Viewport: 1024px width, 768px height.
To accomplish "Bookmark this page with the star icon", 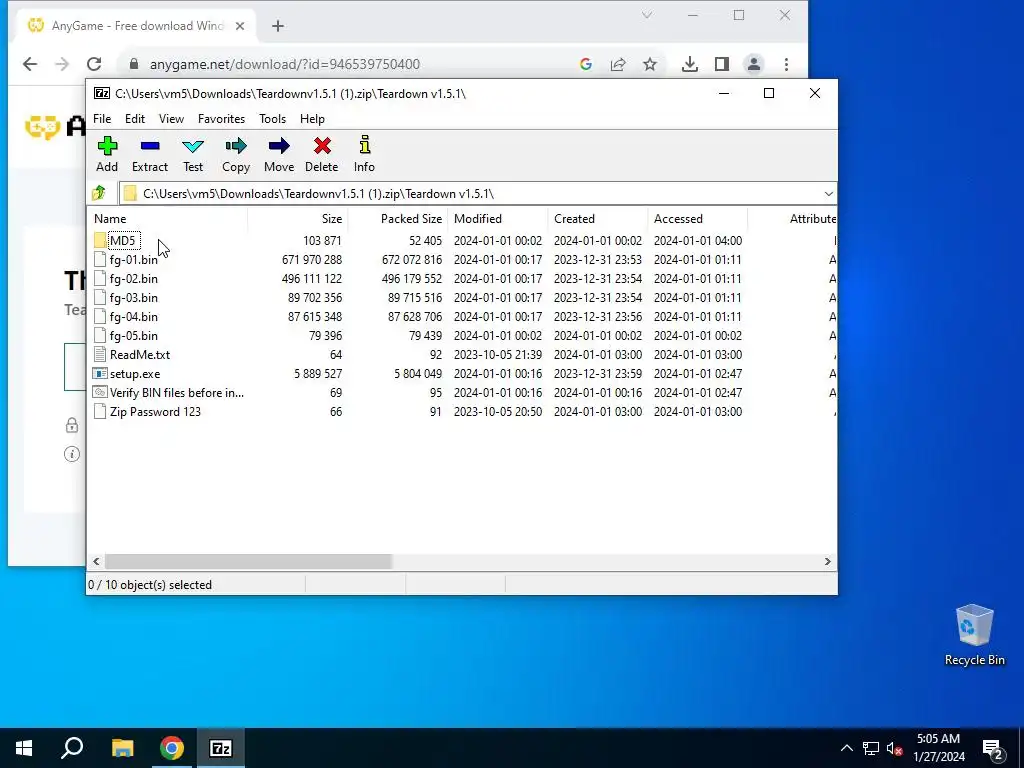I will (x=650, y=64).
